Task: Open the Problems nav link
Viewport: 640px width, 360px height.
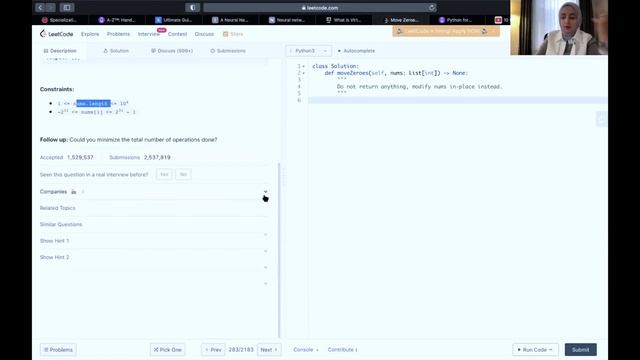Action: (118, 34)
